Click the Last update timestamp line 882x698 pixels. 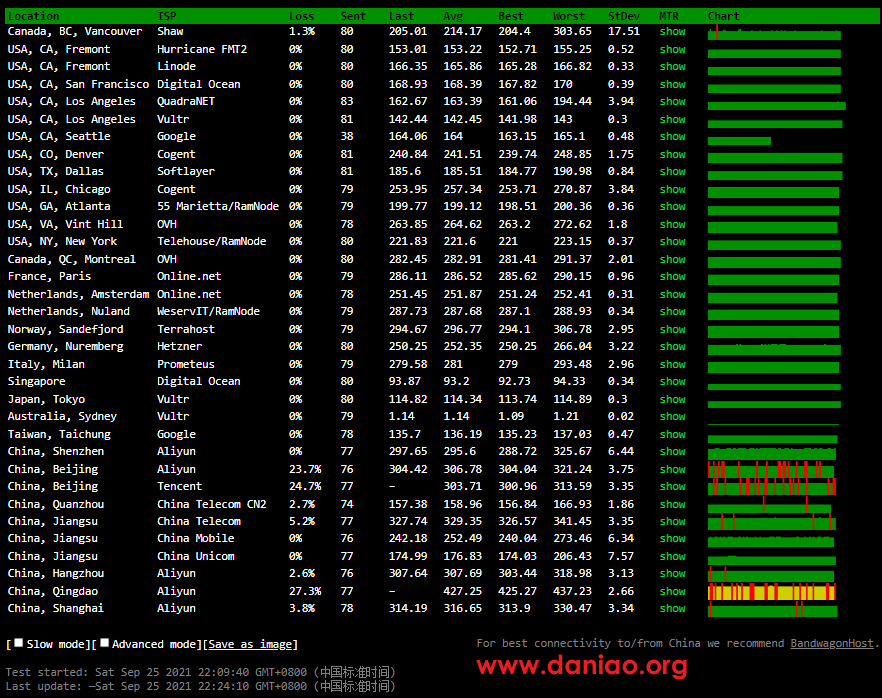[x=201, y=686]
